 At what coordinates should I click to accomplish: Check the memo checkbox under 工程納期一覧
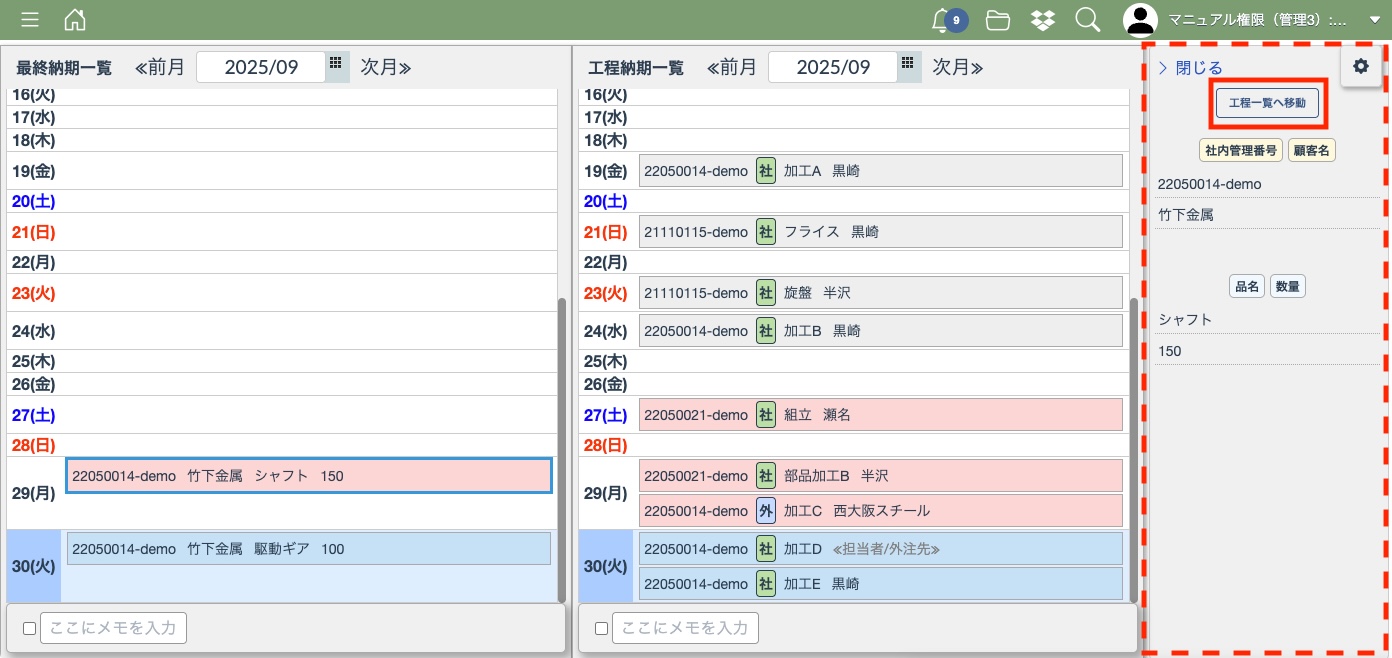click(x=601, y=628)
